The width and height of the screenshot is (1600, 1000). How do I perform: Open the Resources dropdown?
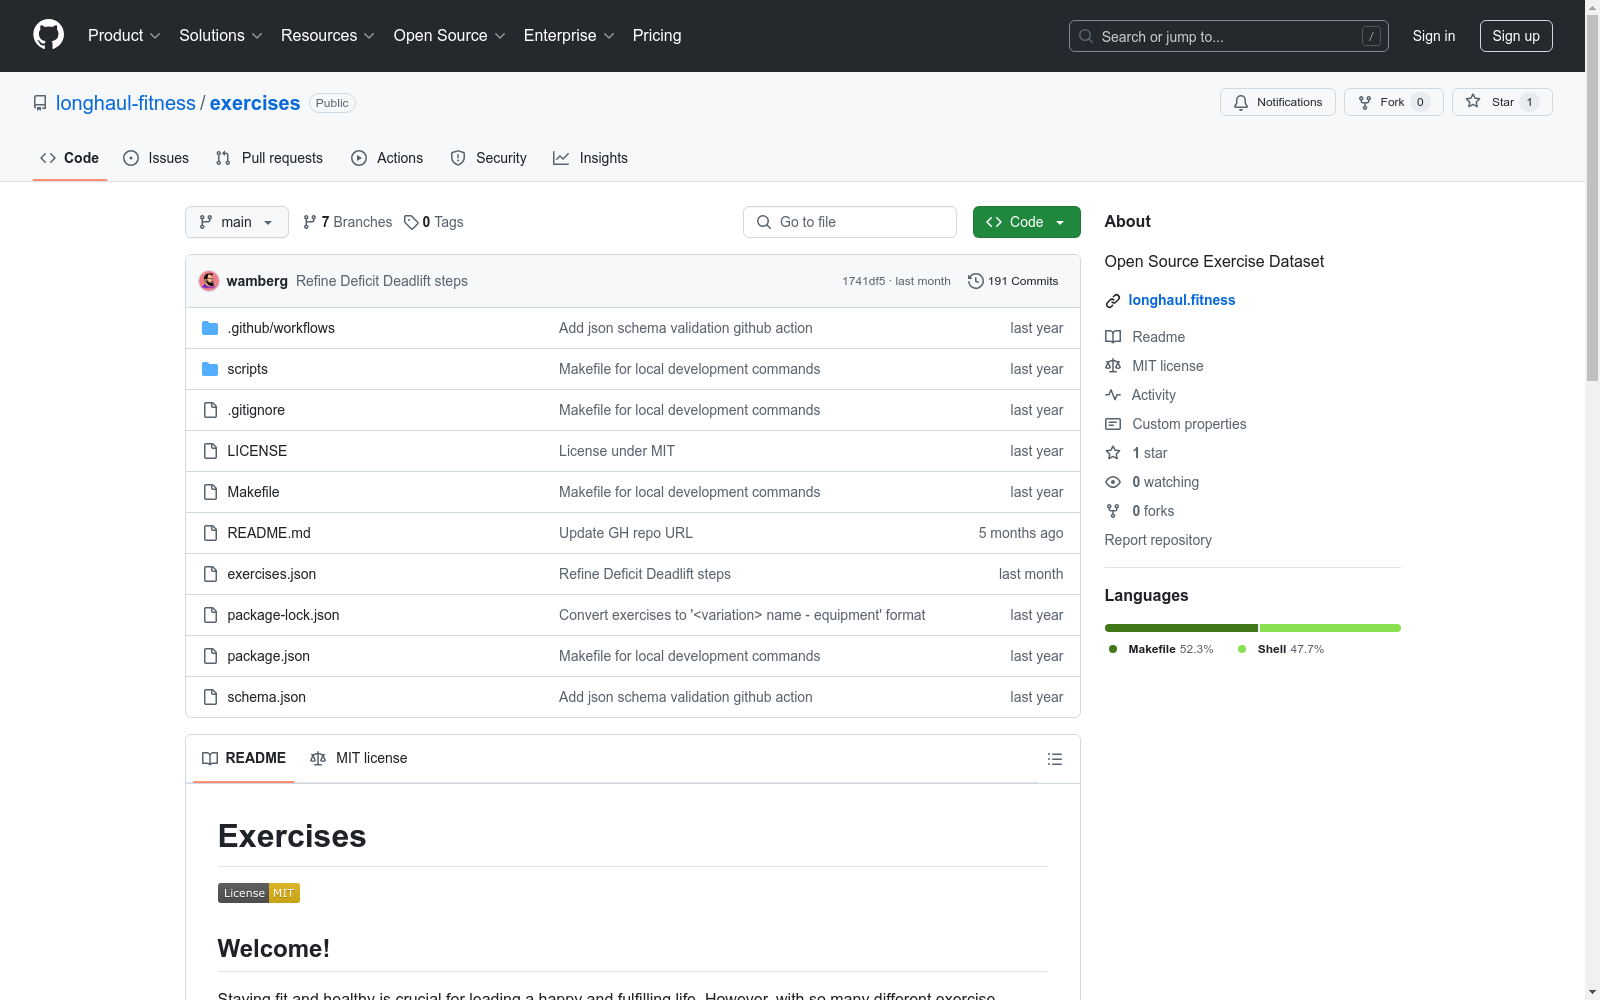[328, 35]
